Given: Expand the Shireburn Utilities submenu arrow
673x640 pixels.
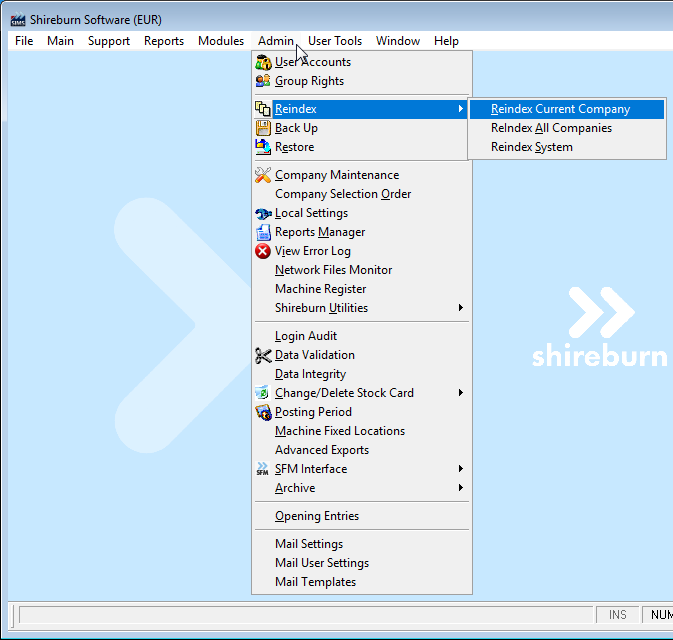Looking at the screenshot, I should [461, 308].
